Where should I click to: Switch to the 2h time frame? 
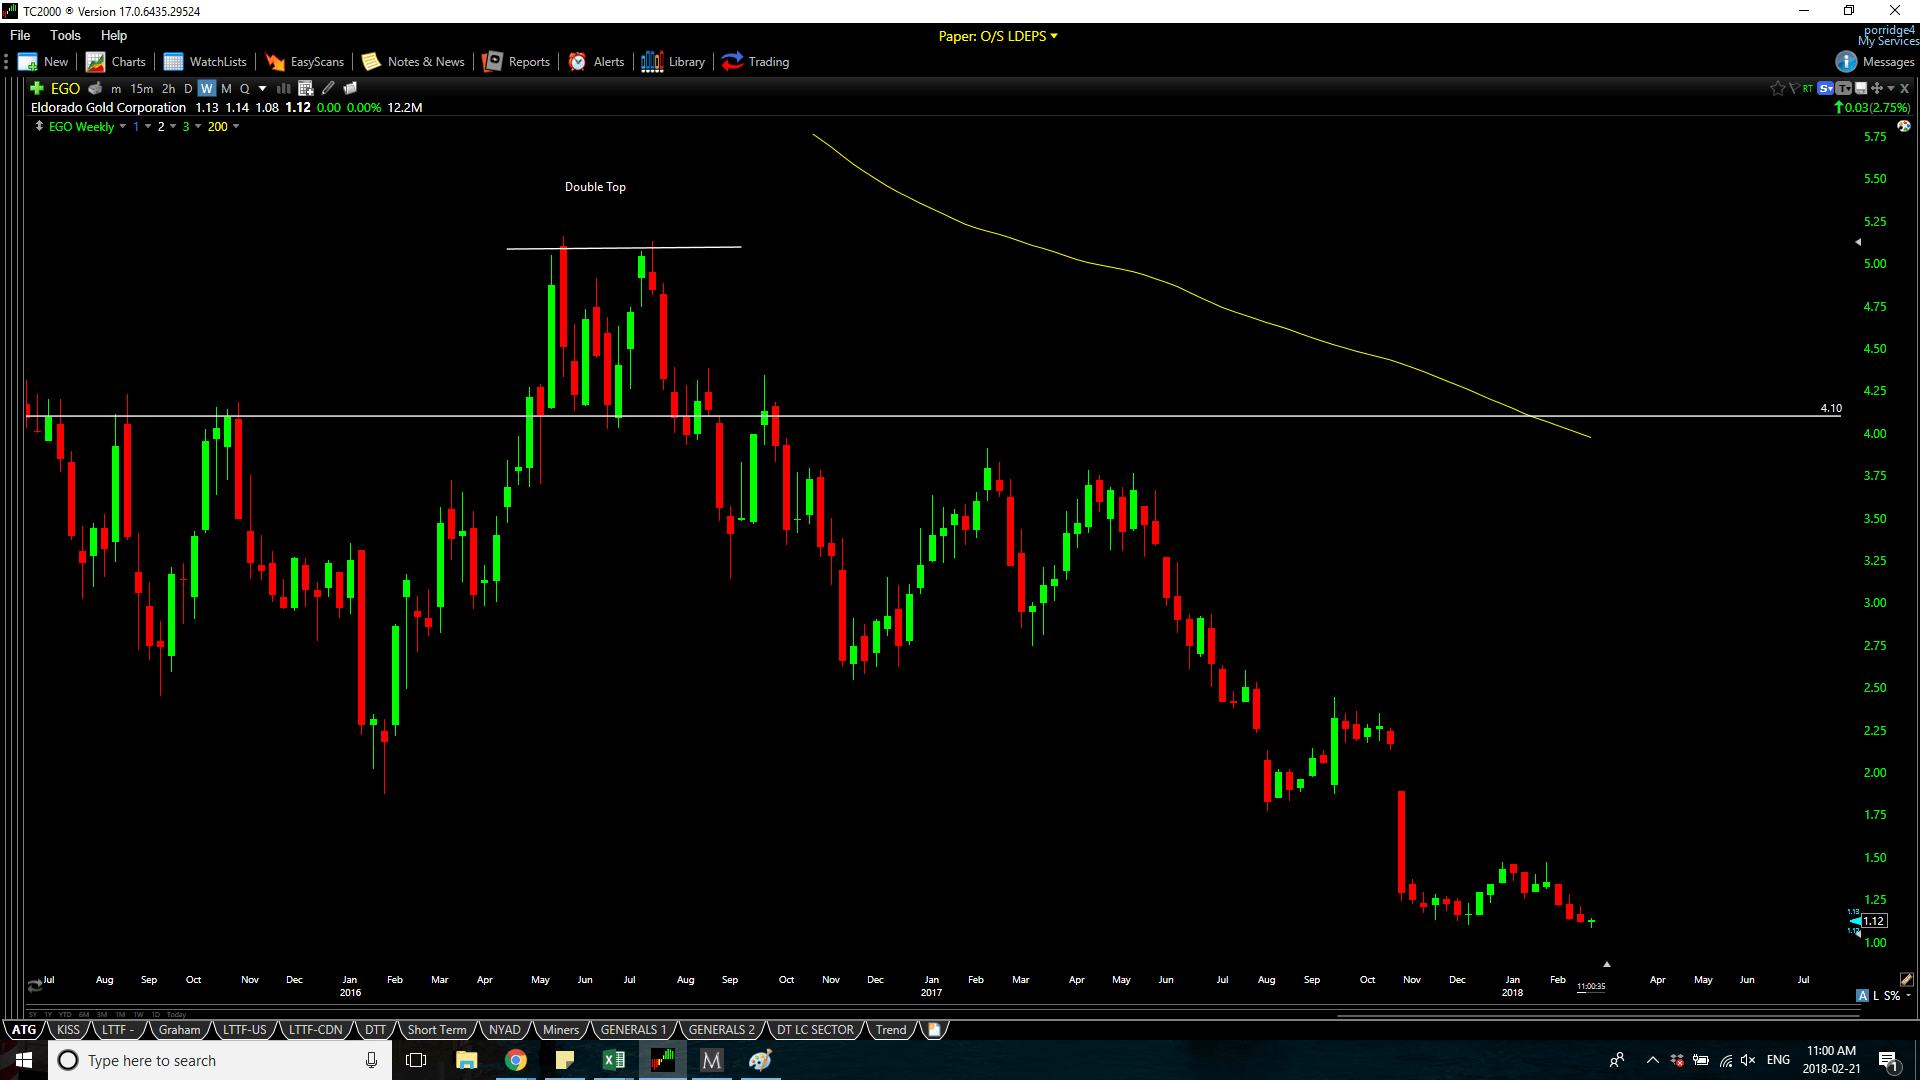[169, 88]
